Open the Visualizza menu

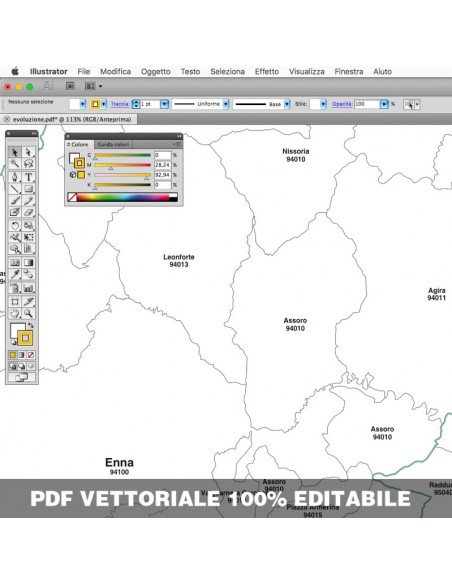(x=307, y=72)
